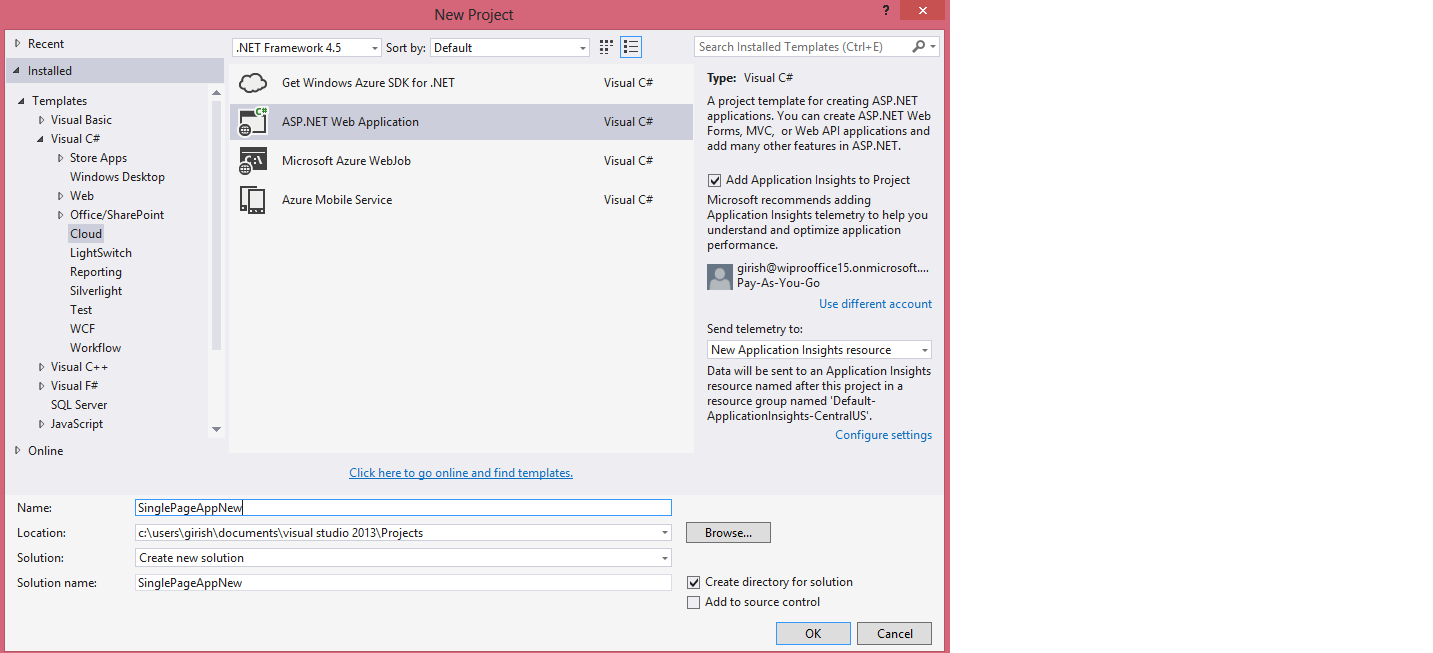Screen dimensions: 1433x653
Task: Click the Solution name input field
Action: point(403,583)
